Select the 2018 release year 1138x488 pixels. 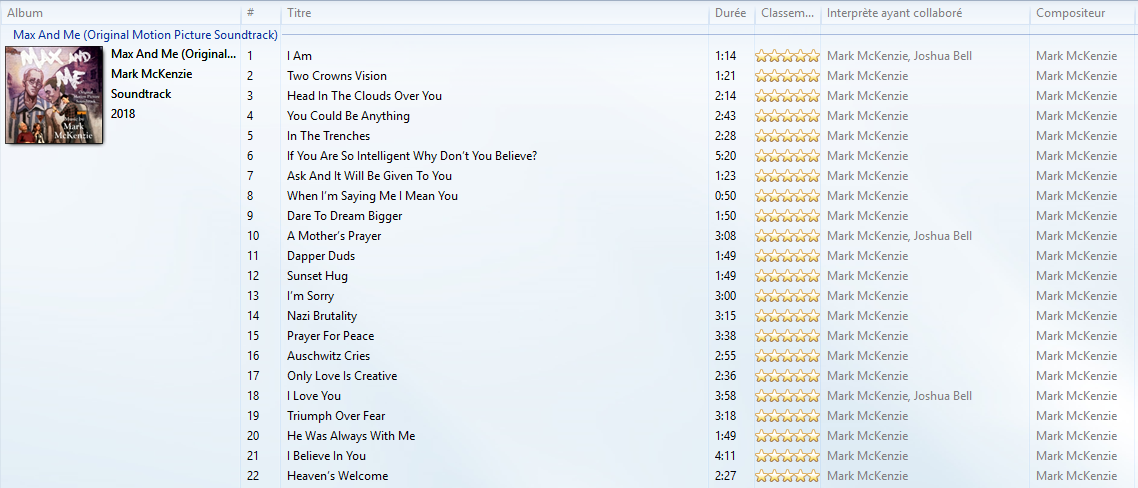(x=123, y=114)
